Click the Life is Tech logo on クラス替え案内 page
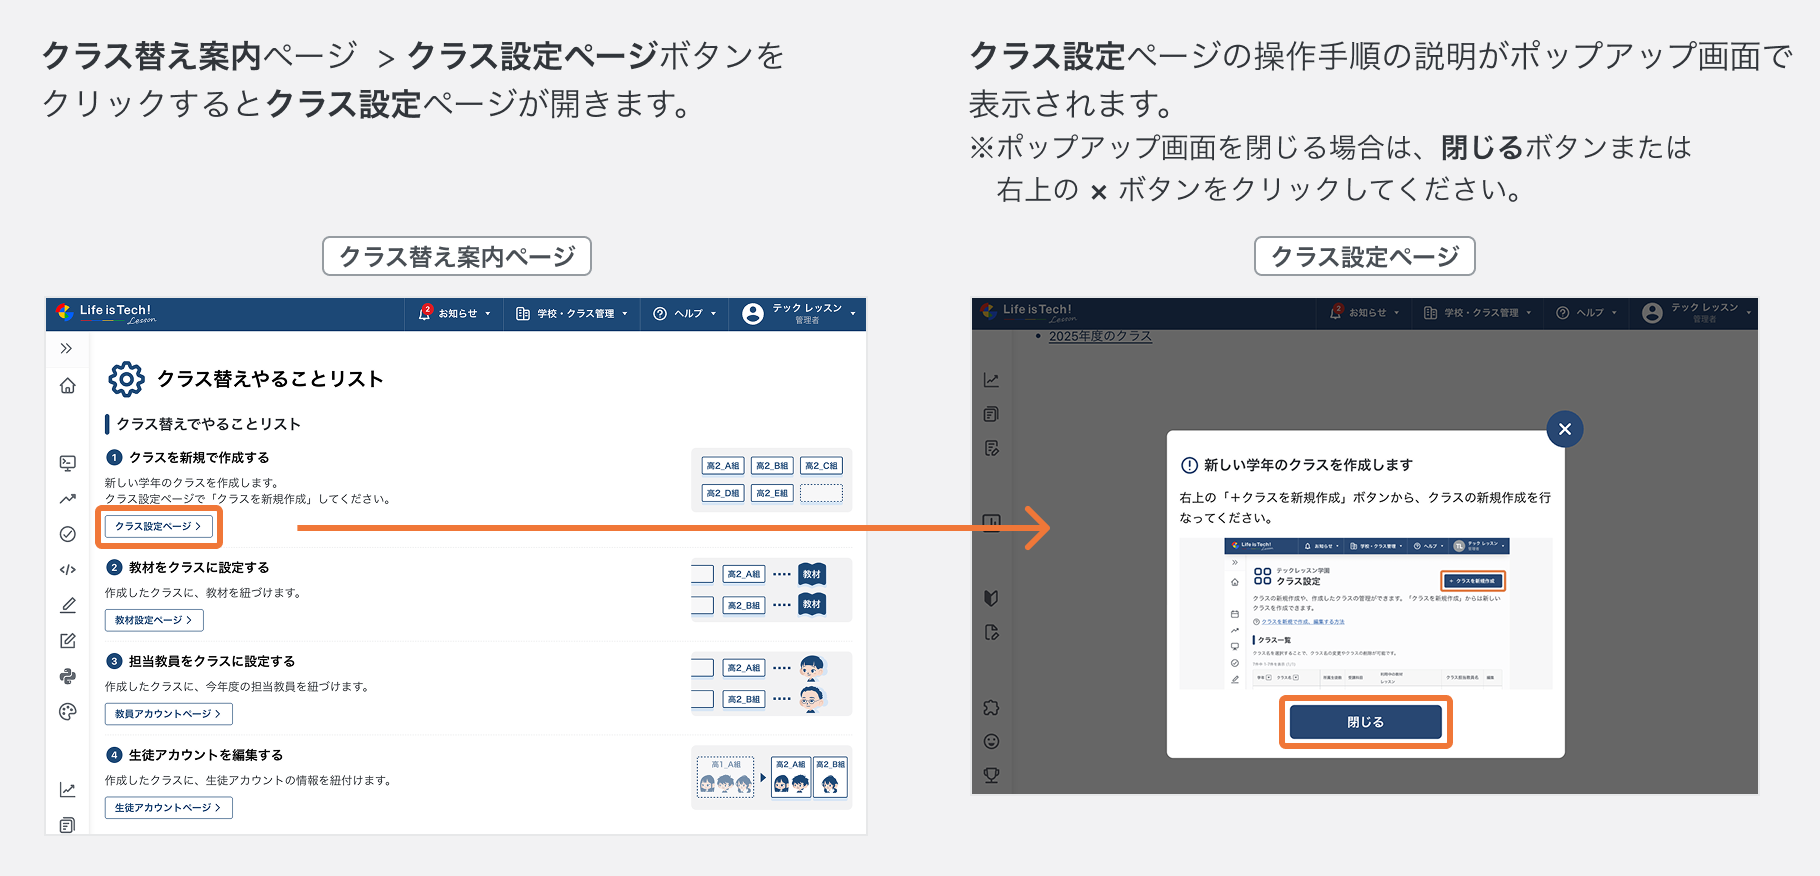 point(106,313)
